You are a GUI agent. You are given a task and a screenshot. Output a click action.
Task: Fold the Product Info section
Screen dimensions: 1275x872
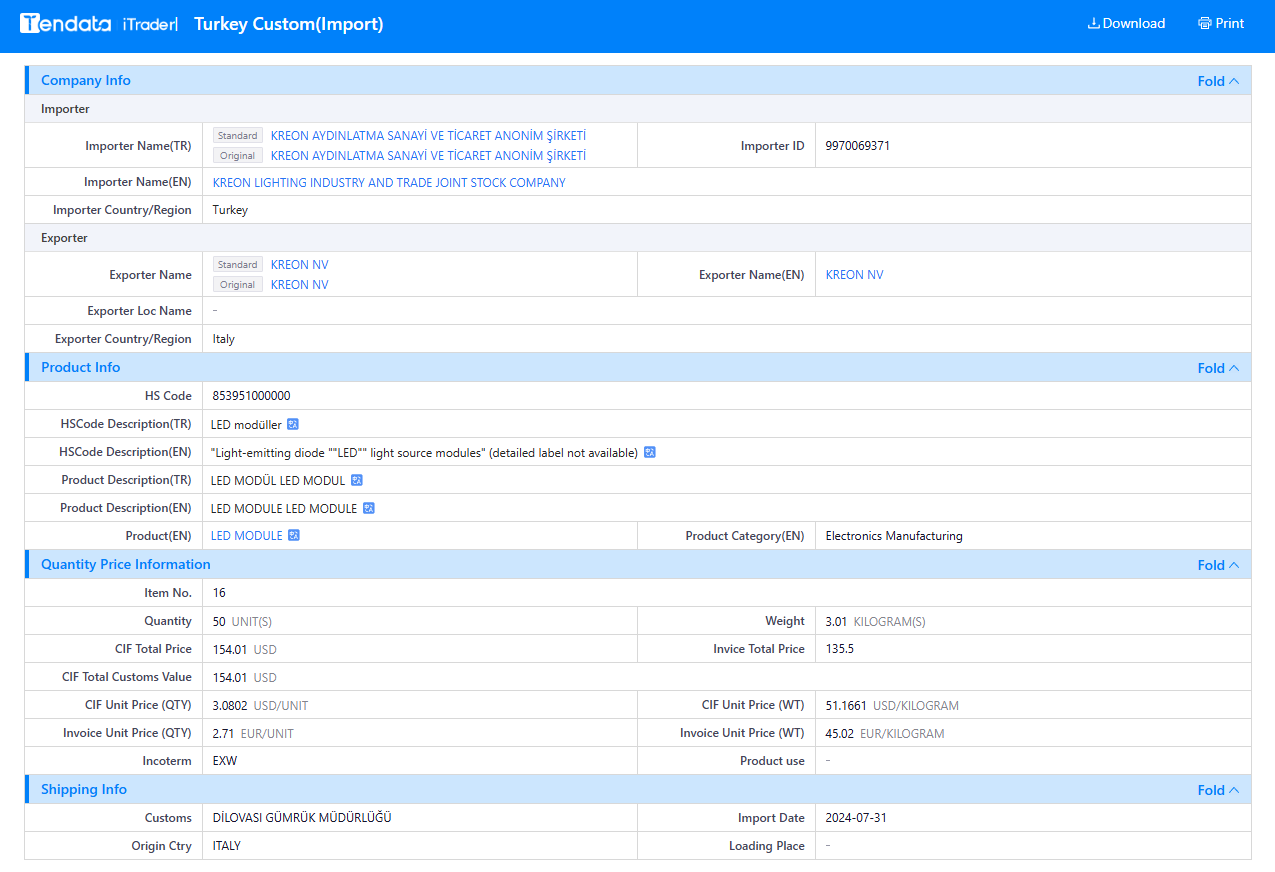[x=1218, y=368]
